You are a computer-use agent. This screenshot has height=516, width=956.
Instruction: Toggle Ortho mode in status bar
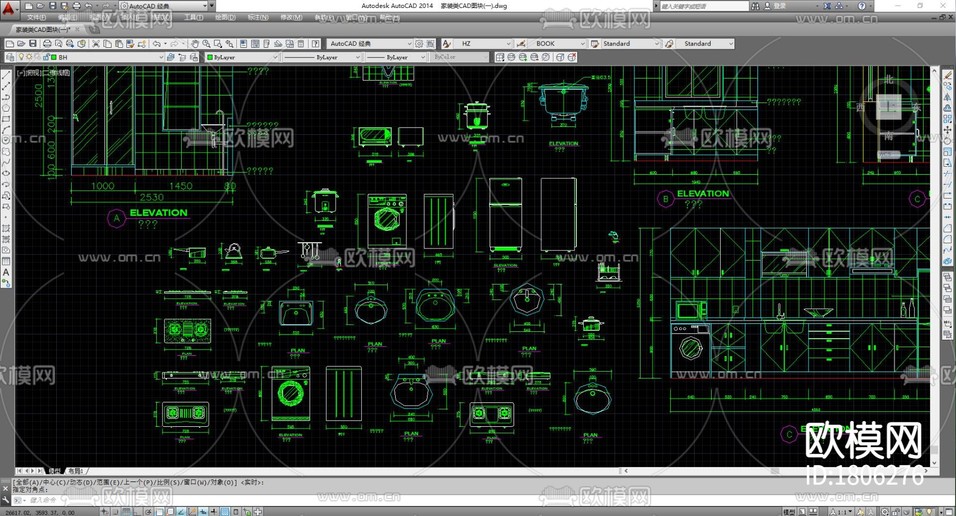point(137,512)
